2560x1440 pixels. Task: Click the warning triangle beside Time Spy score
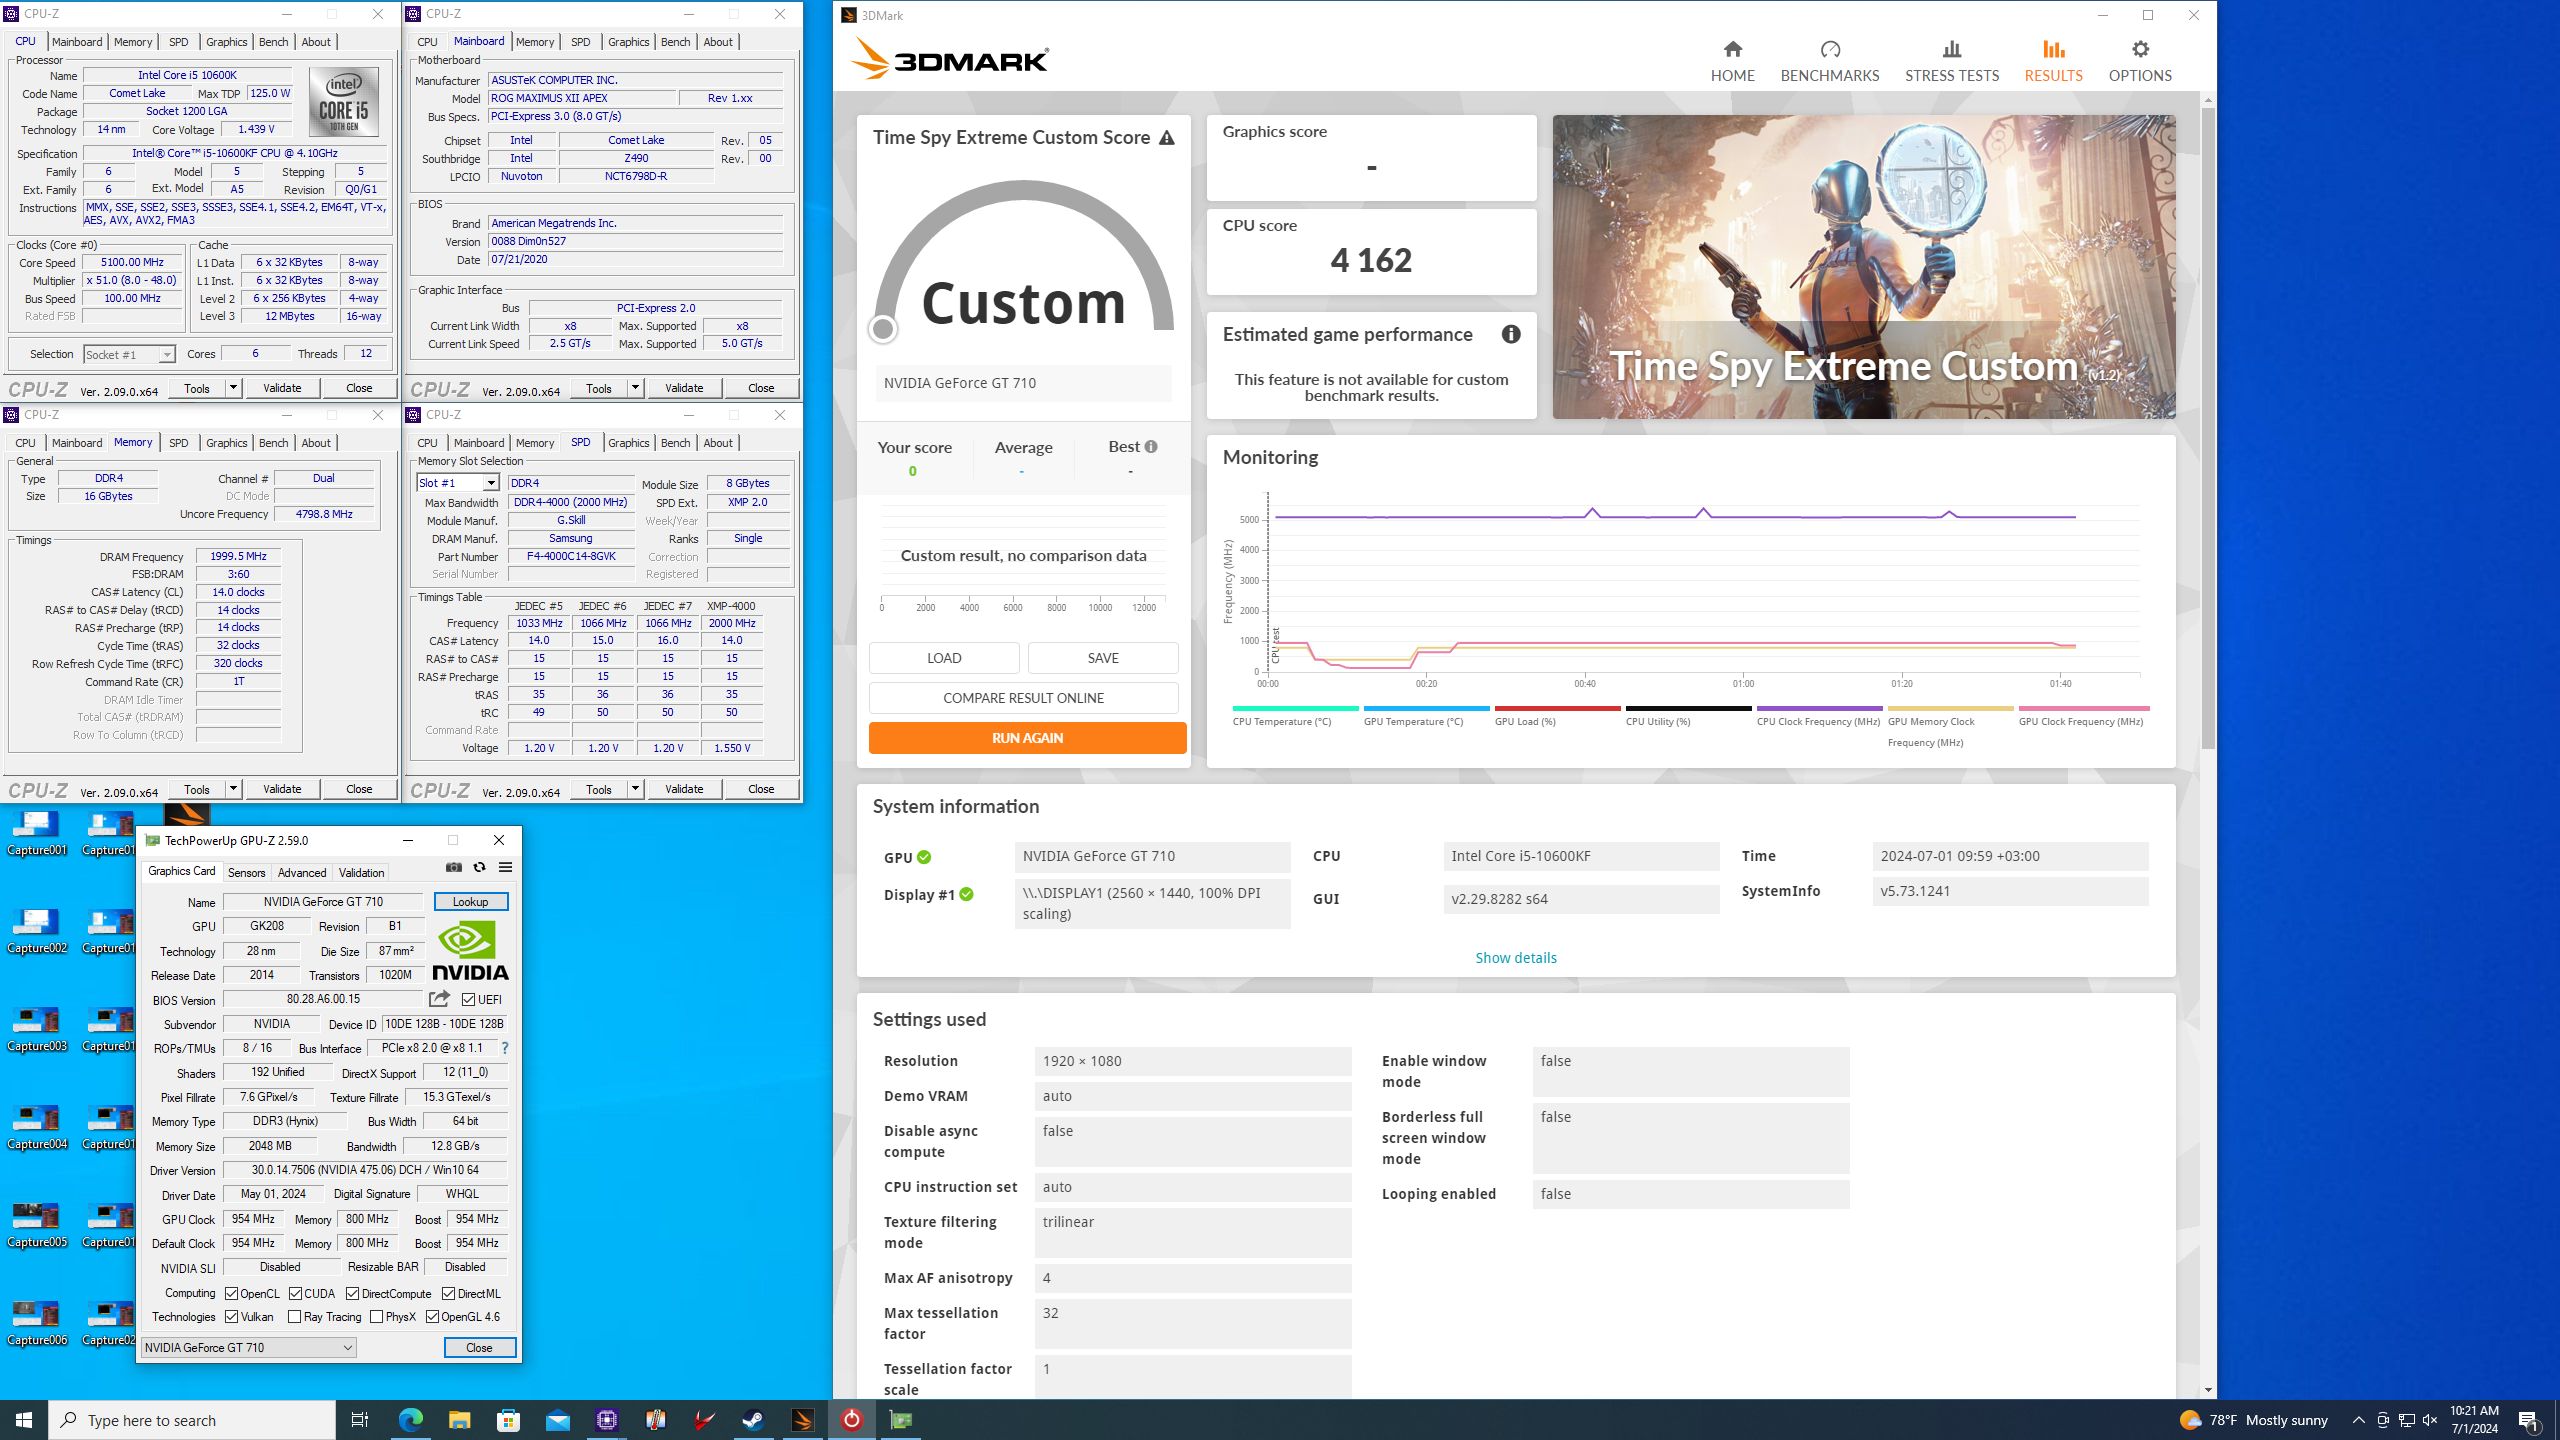(1166, 138)
